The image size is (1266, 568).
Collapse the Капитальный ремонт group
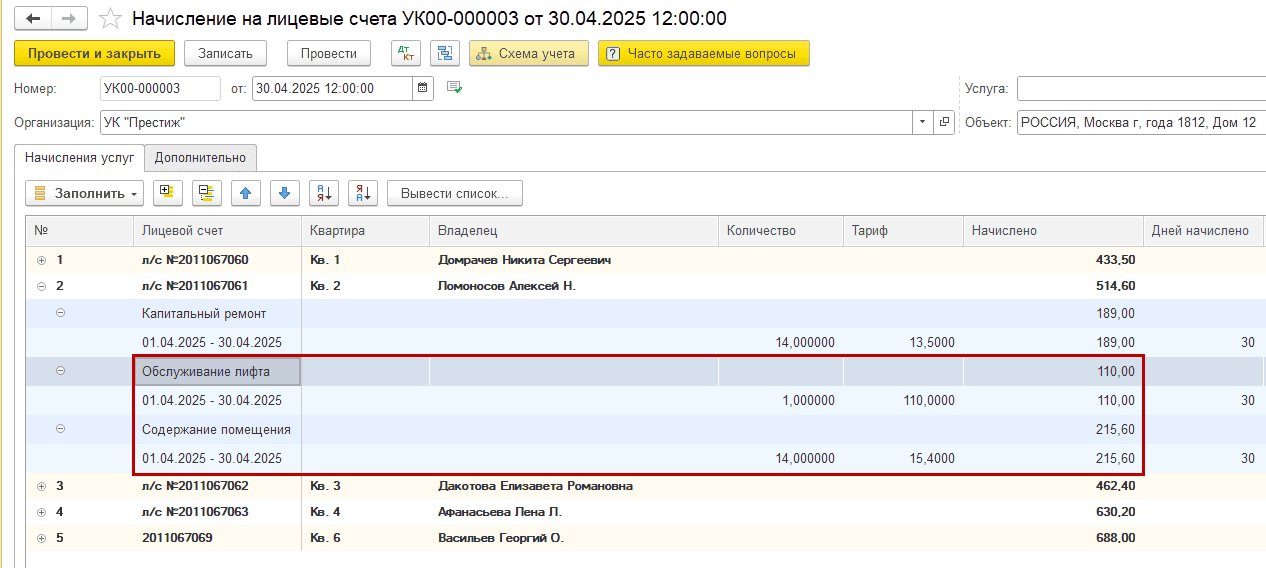click(60, 313)
